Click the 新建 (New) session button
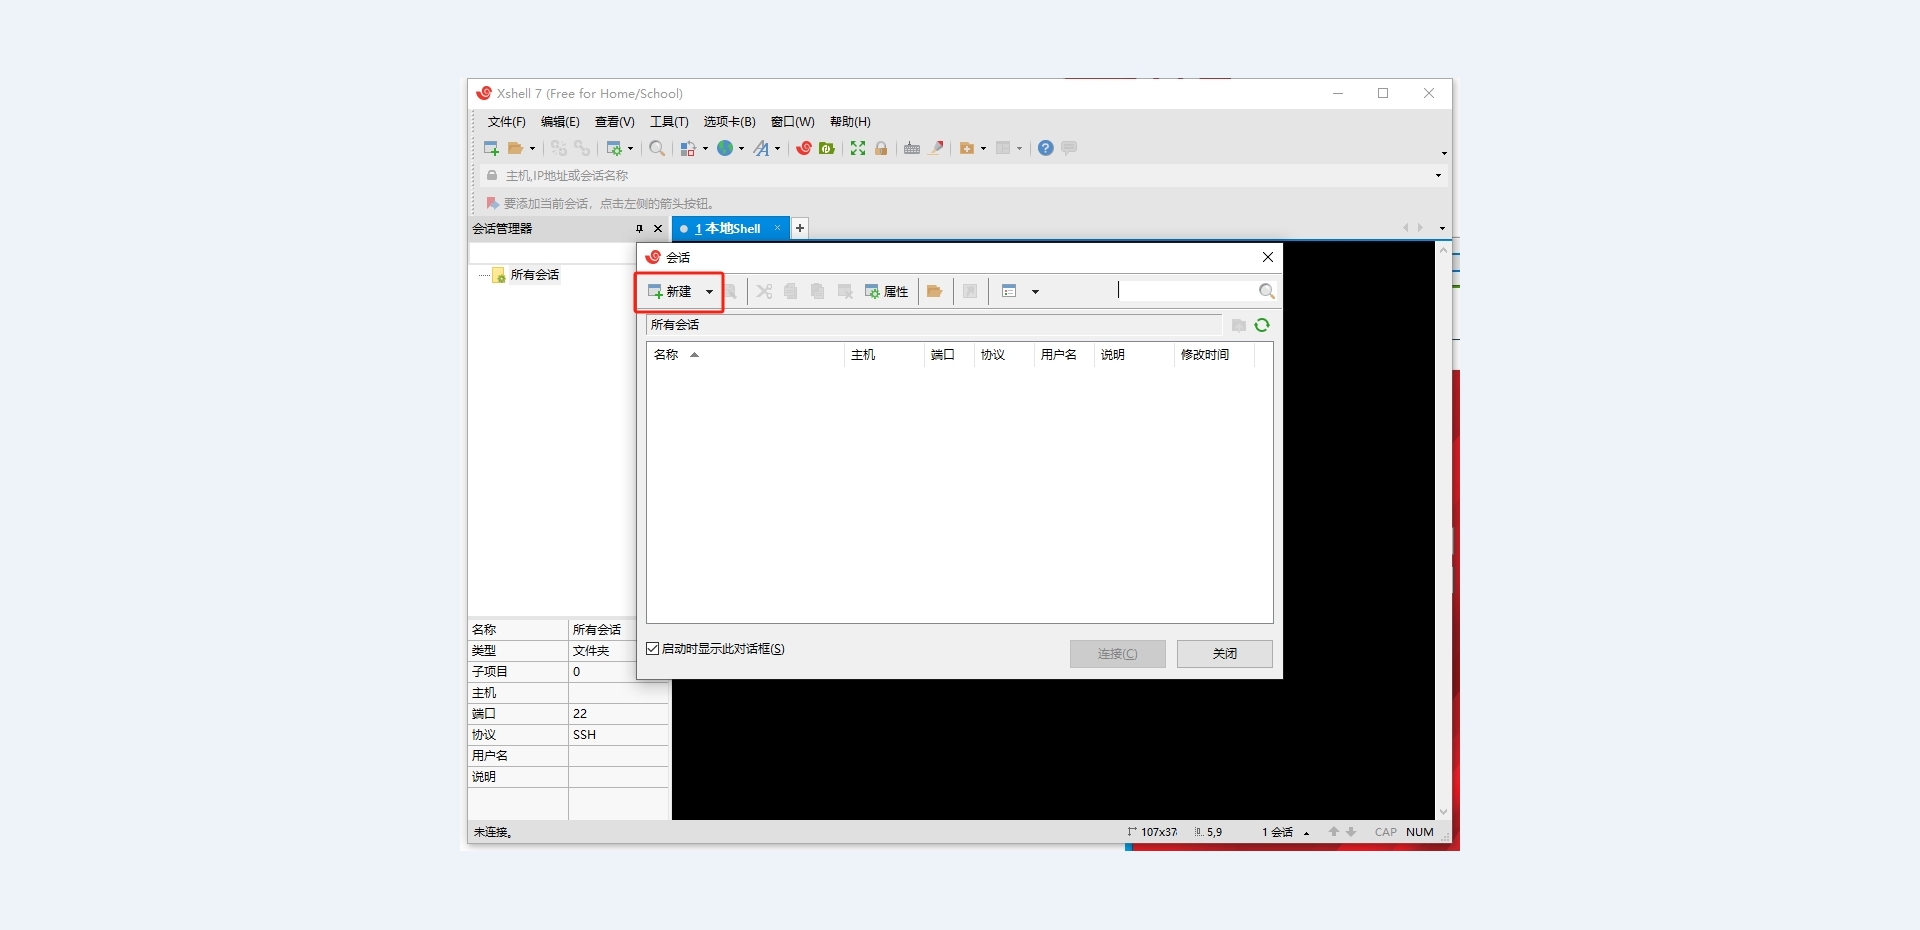Viewport: 1920px width, 930px height. [x=670, y=292]
